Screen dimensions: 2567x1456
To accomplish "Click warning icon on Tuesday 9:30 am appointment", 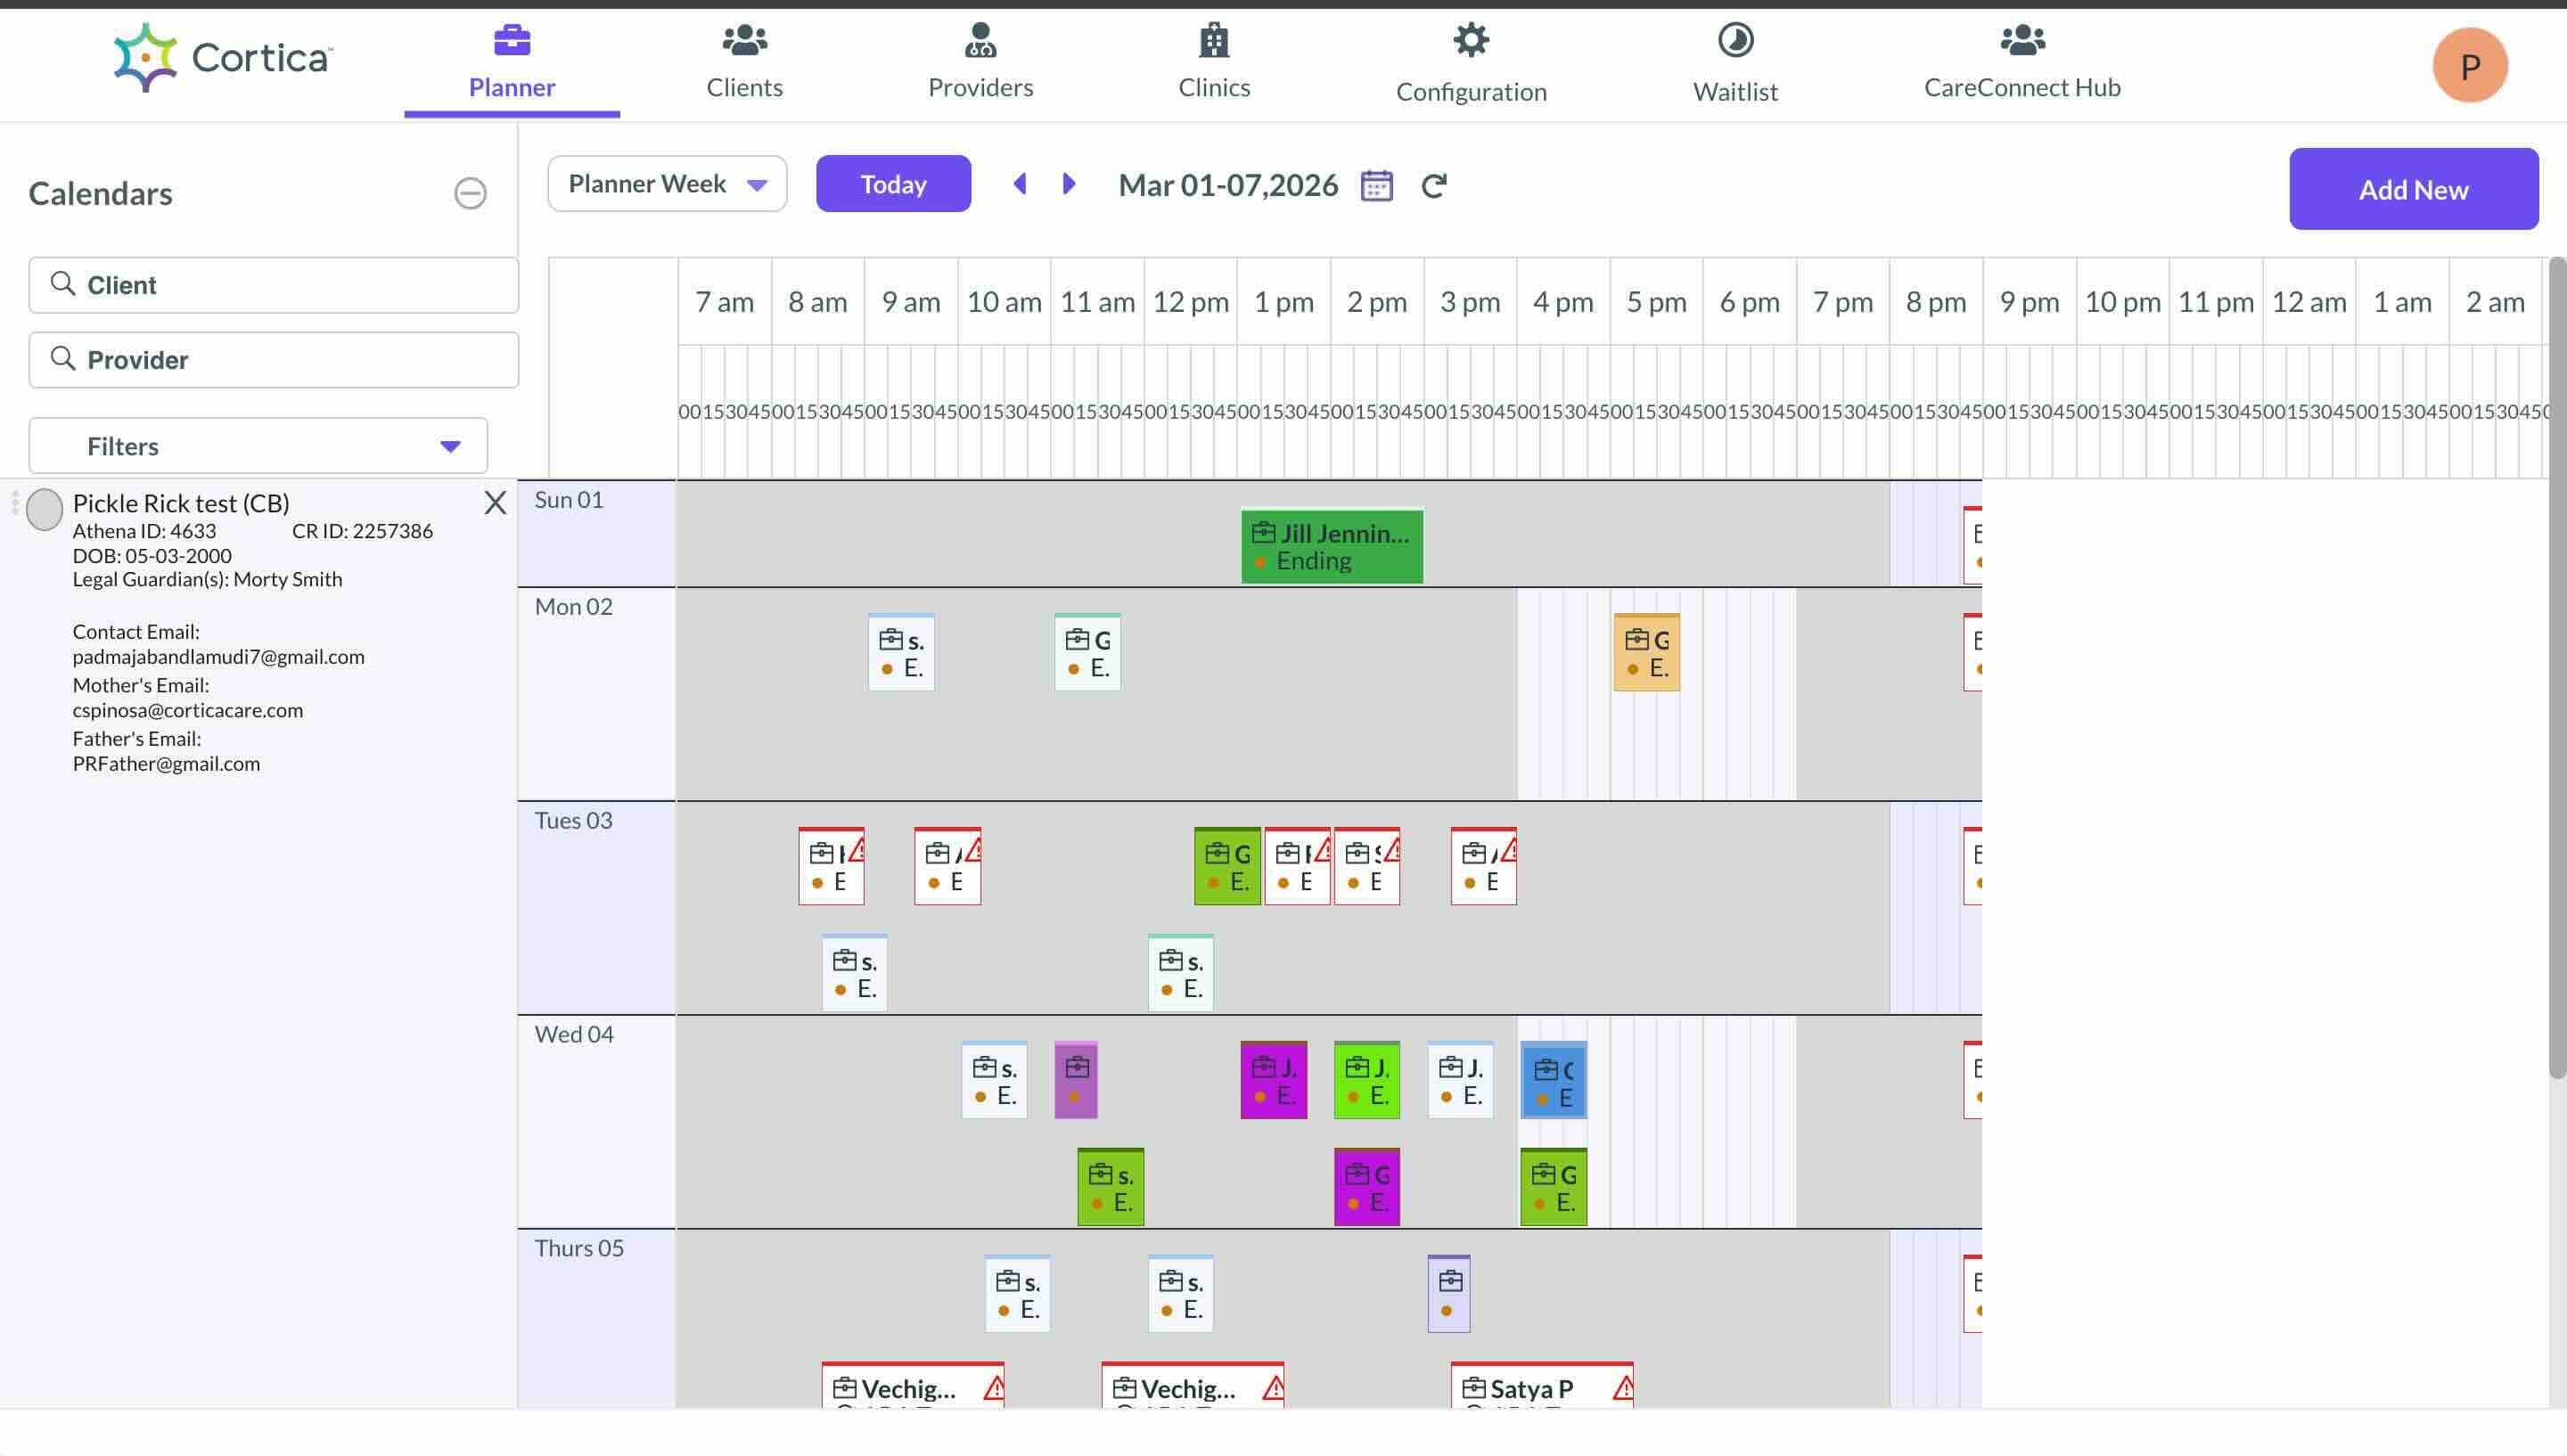I will [973, 851].
